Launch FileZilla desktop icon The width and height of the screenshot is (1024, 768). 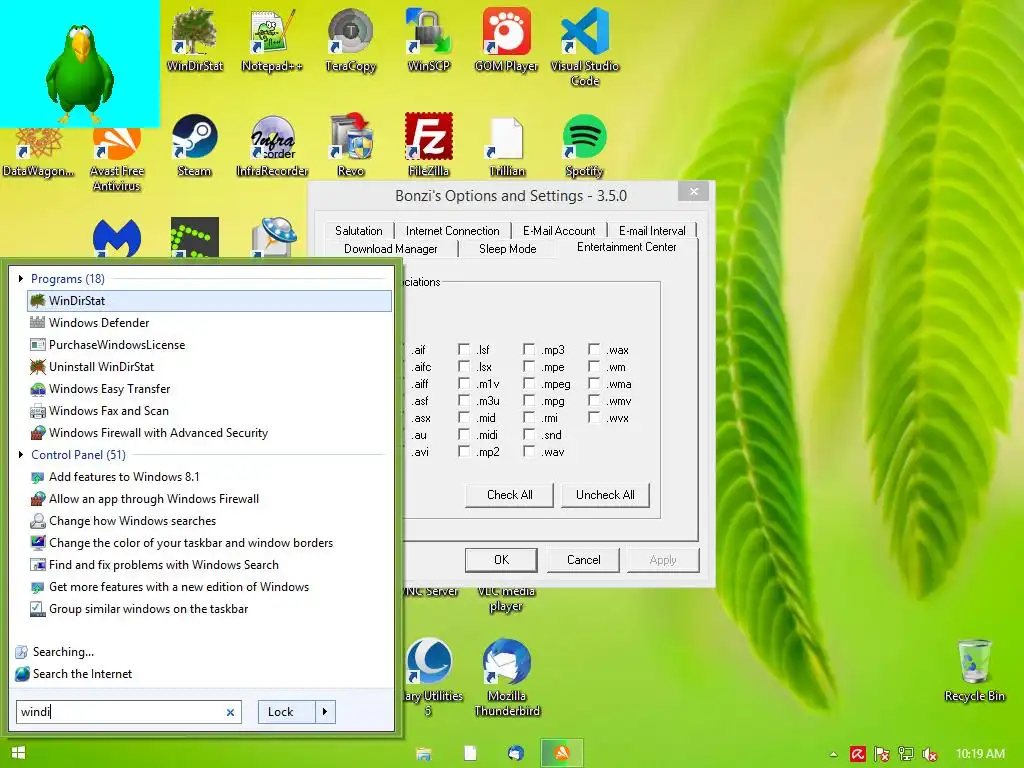tap(428, 145)
